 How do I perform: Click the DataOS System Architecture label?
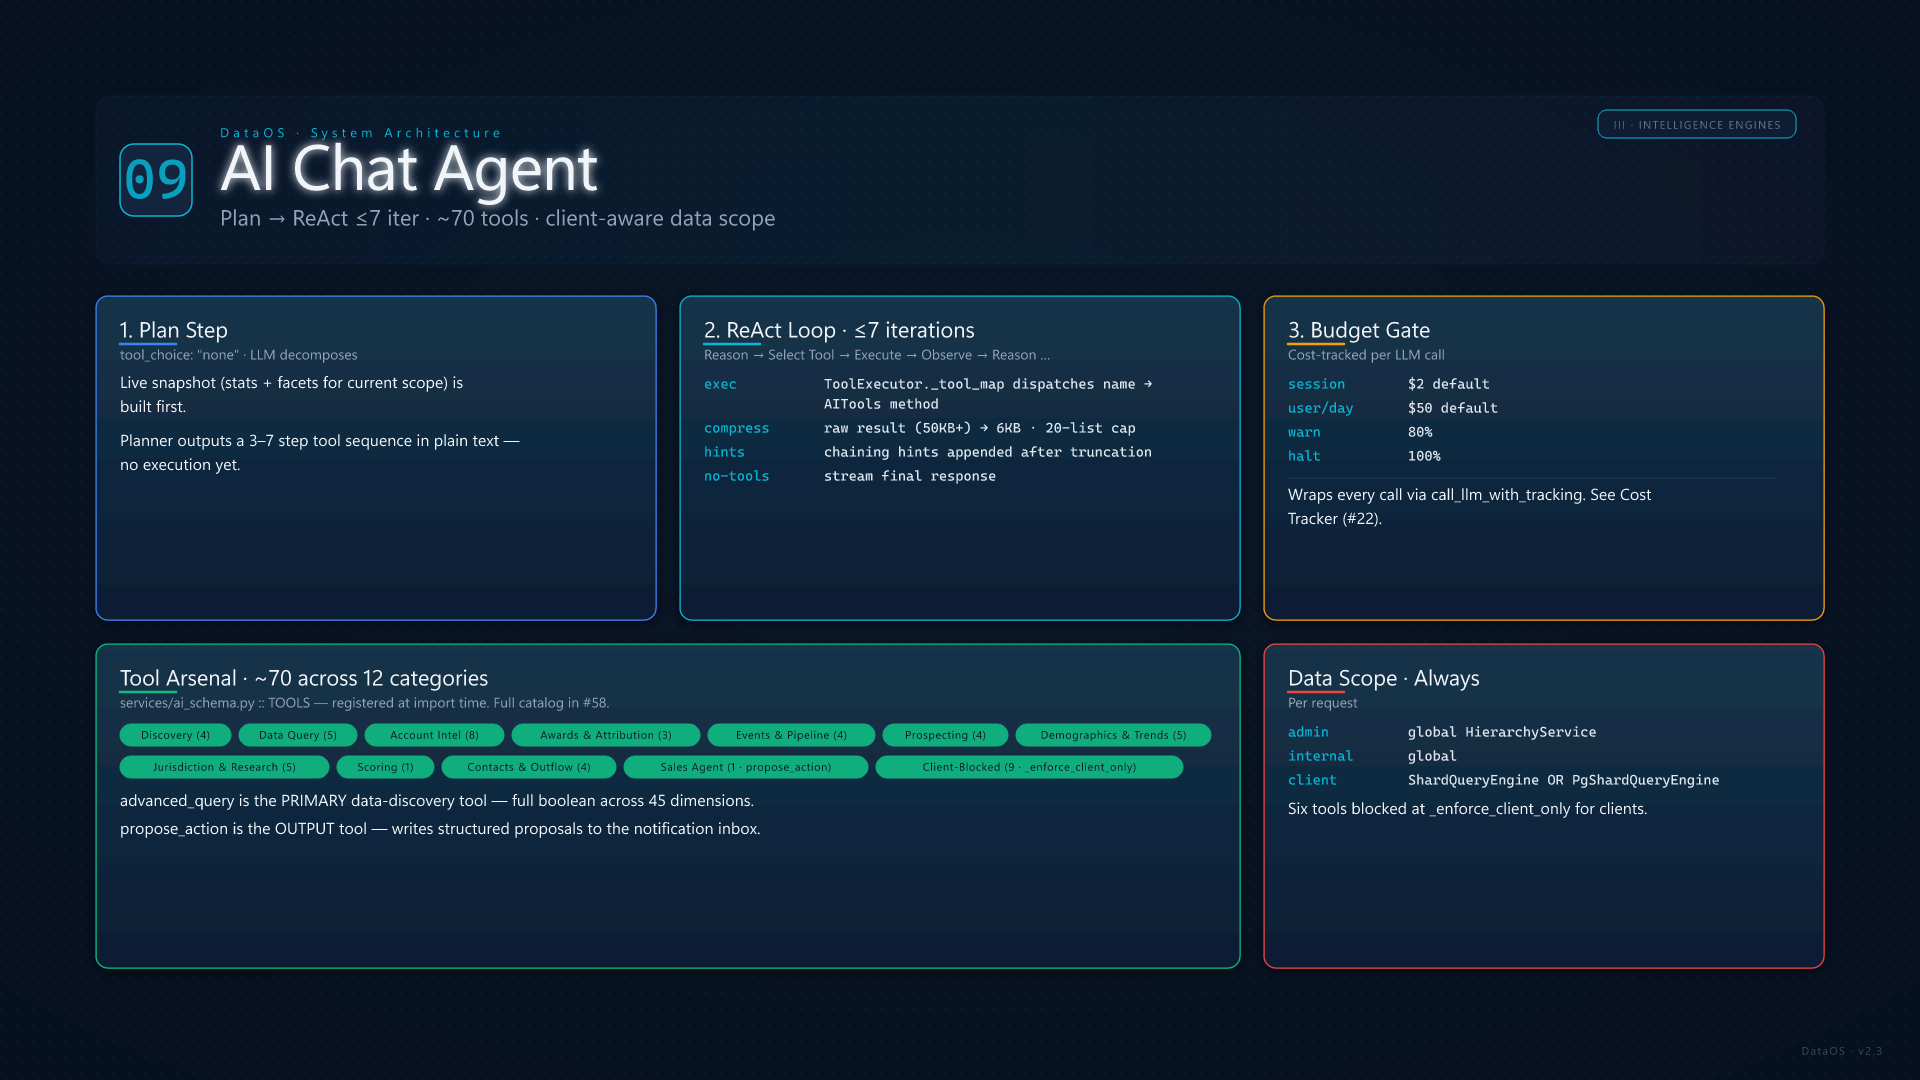[x=360, y=133]
